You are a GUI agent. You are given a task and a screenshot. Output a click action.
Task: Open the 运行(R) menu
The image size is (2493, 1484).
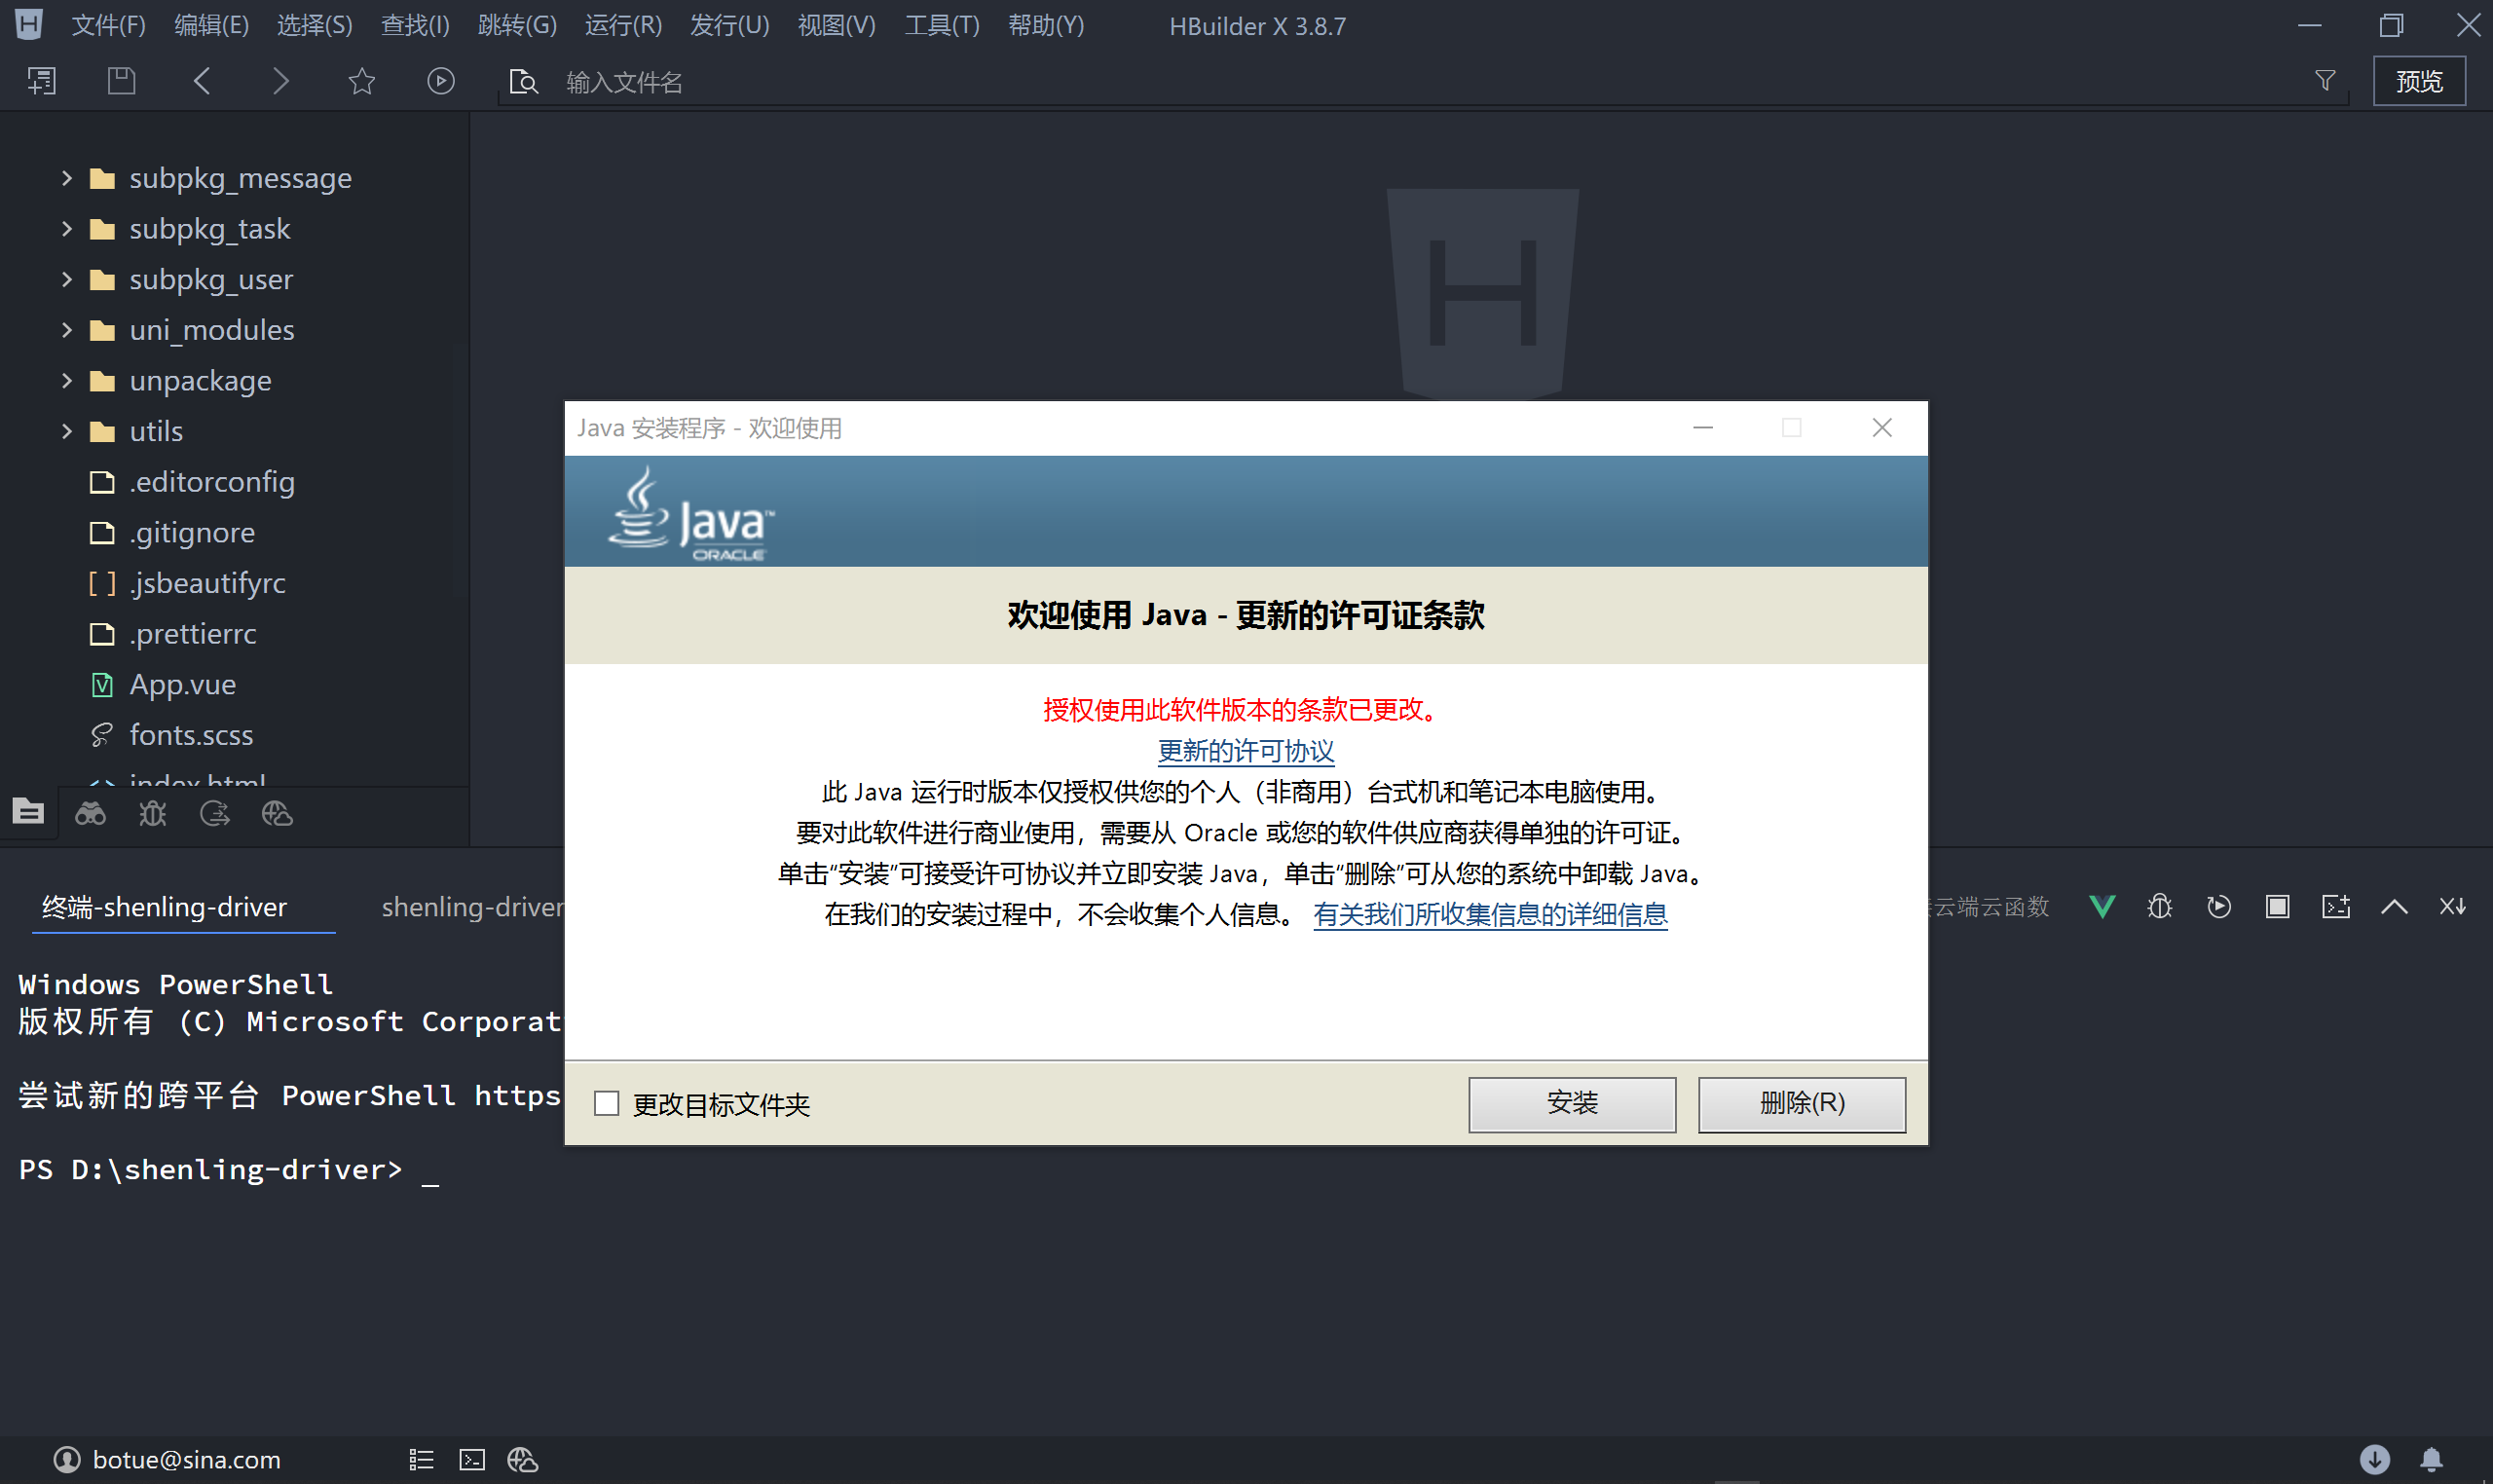tap(622, 25)
